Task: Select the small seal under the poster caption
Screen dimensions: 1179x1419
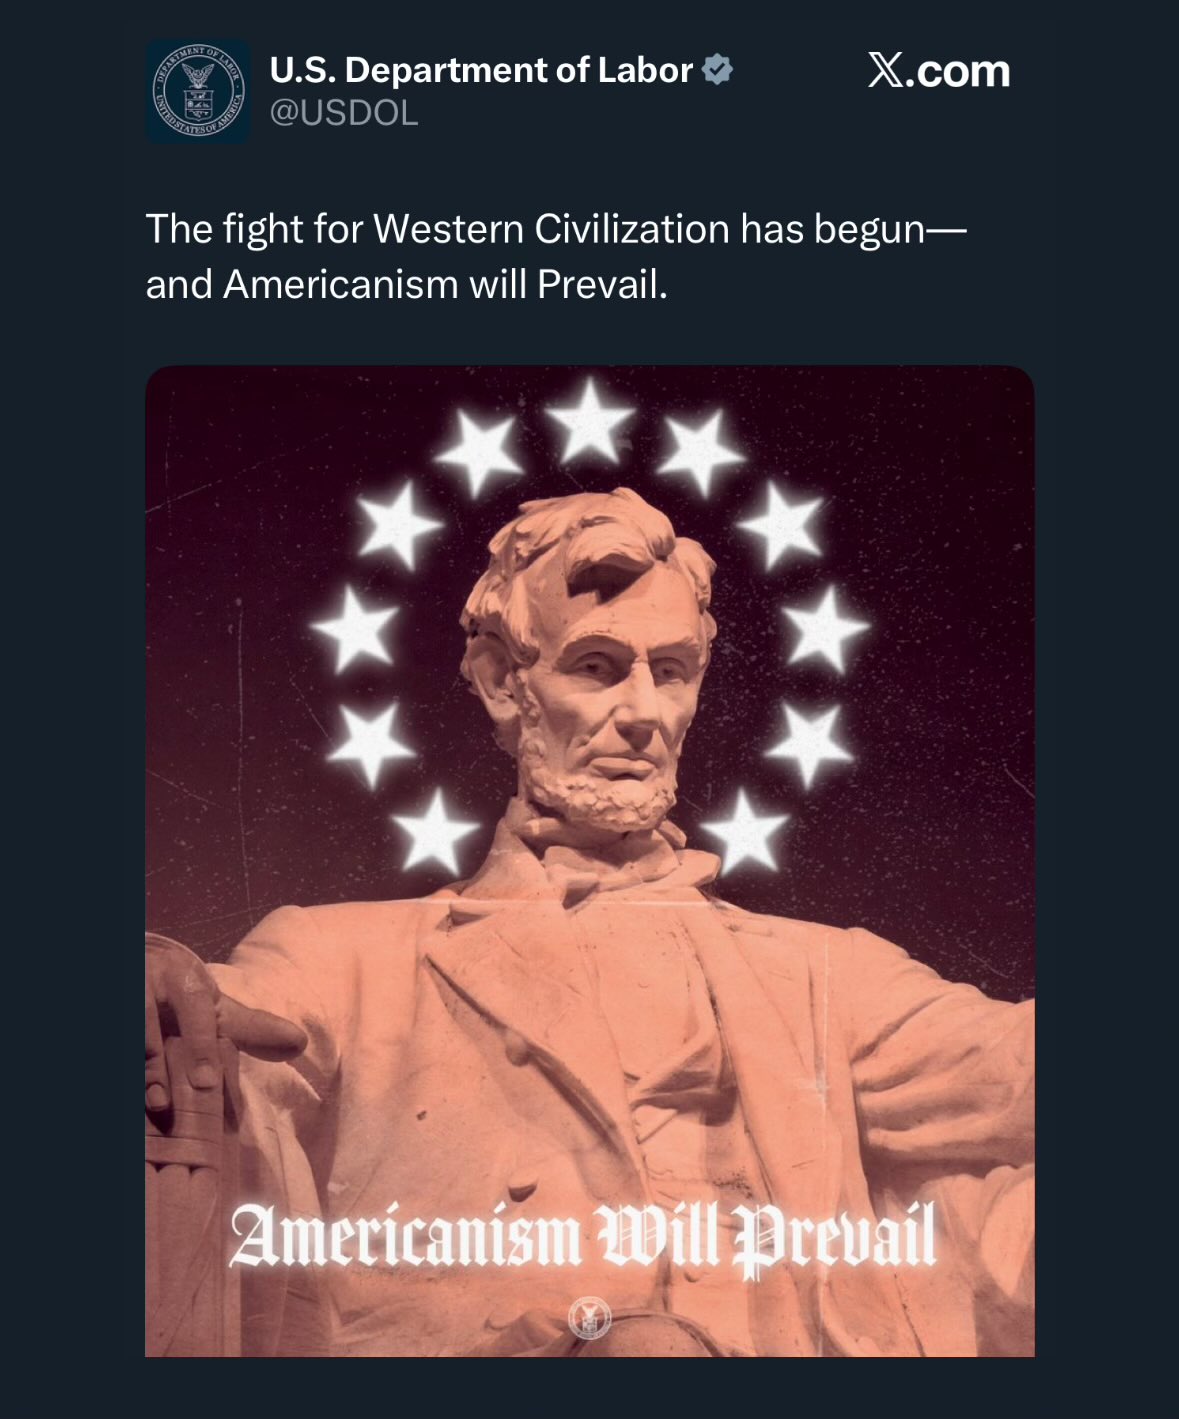Action: 589,1318
